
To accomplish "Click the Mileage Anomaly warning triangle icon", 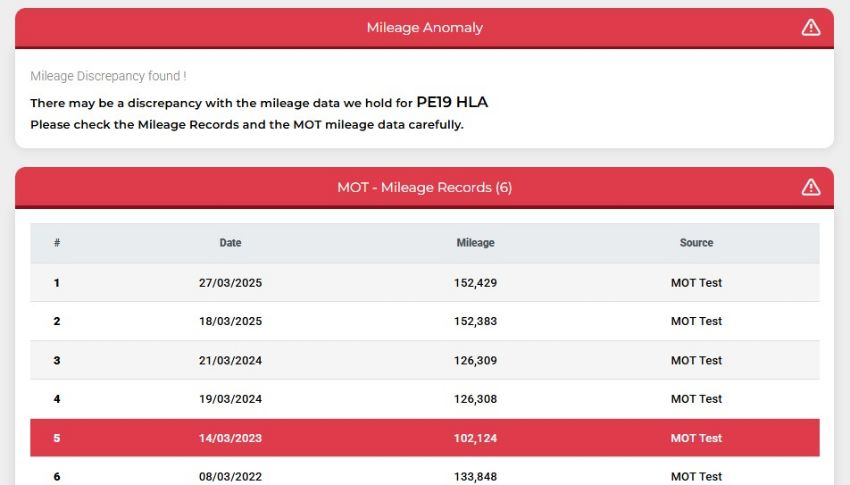I will coord(810,27).
